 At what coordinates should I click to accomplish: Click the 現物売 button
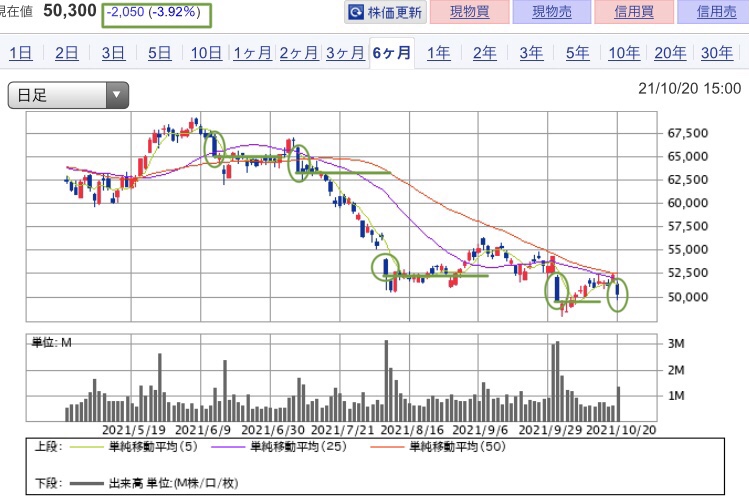coord(552,12)
